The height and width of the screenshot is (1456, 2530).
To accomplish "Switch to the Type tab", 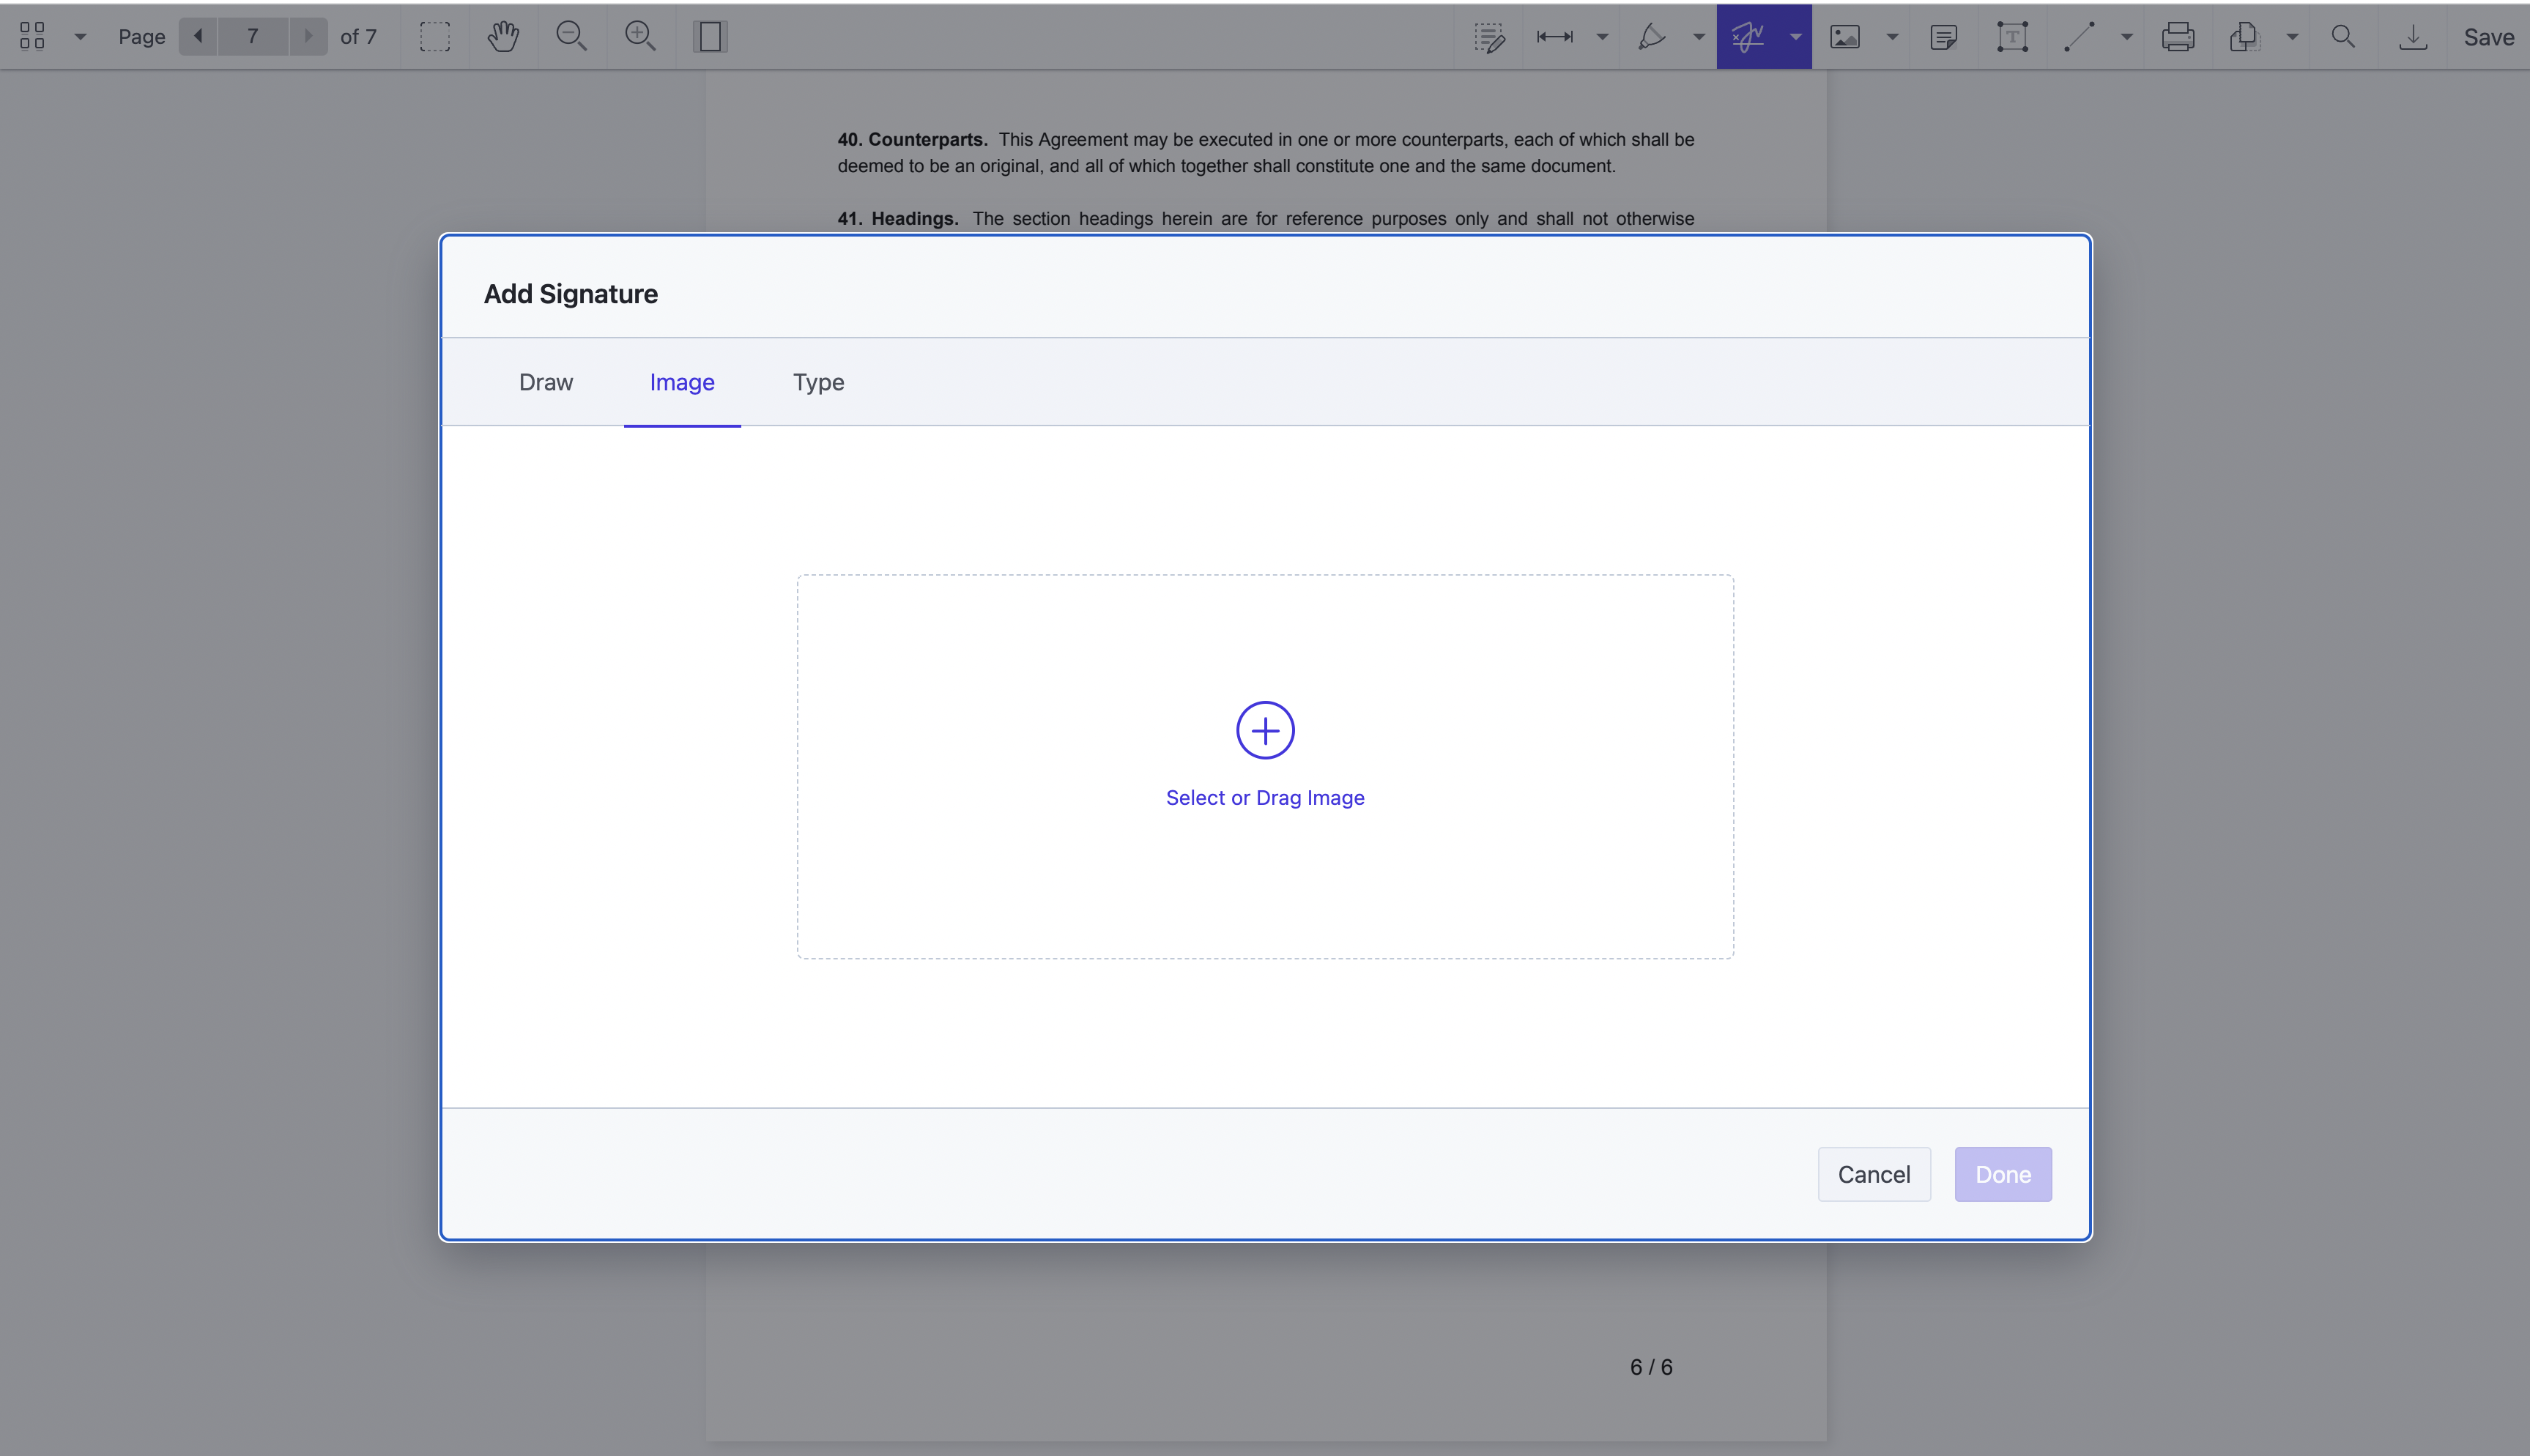I will click(x=818, y=382).
